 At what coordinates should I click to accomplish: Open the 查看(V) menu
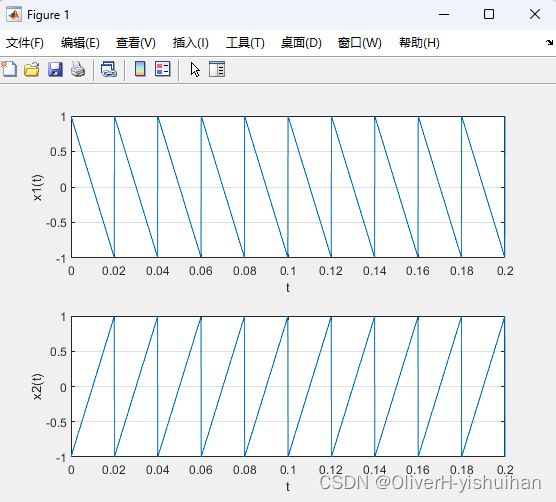(136, 43)
